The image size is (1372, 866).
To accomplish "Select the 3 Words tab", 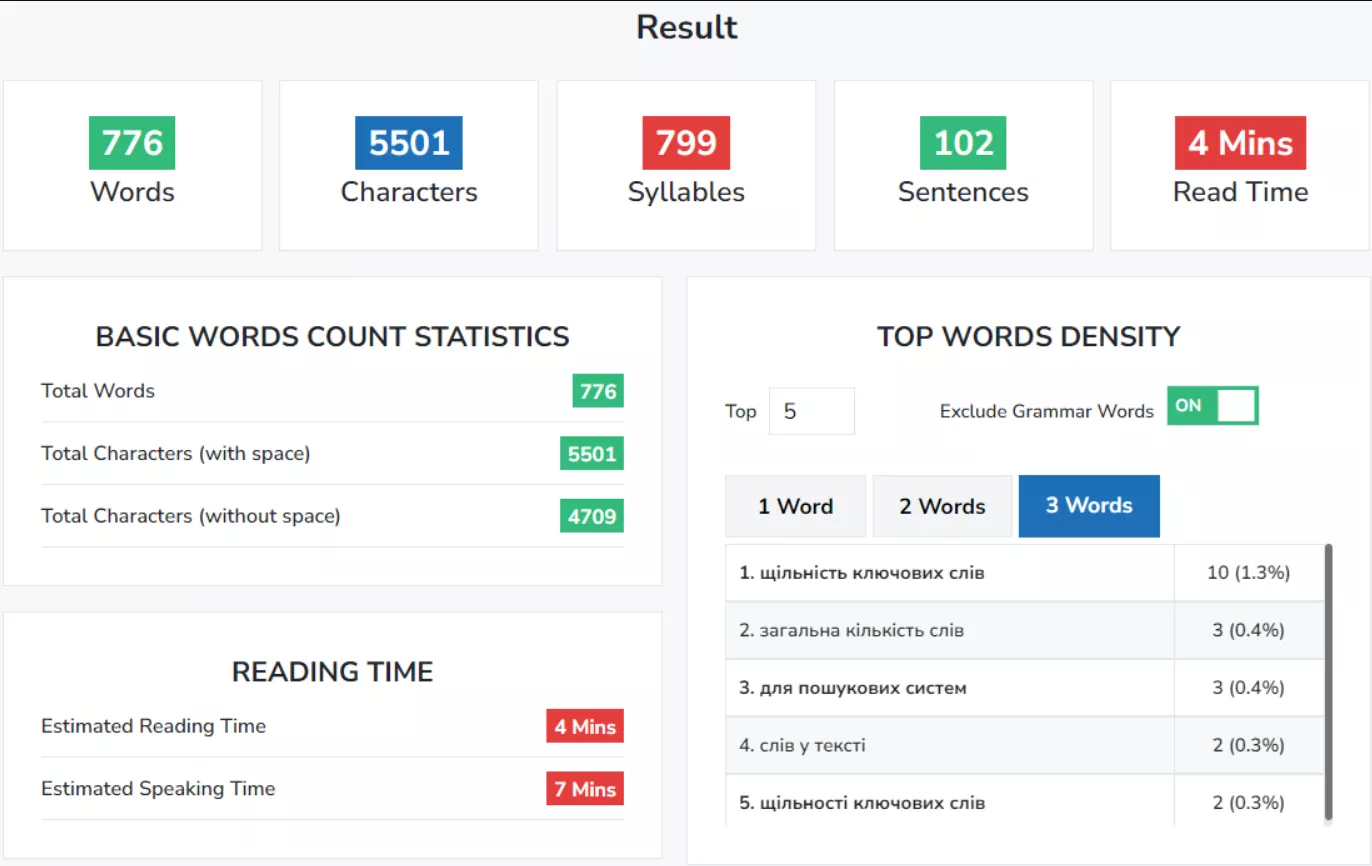I will pos(1089,506).
